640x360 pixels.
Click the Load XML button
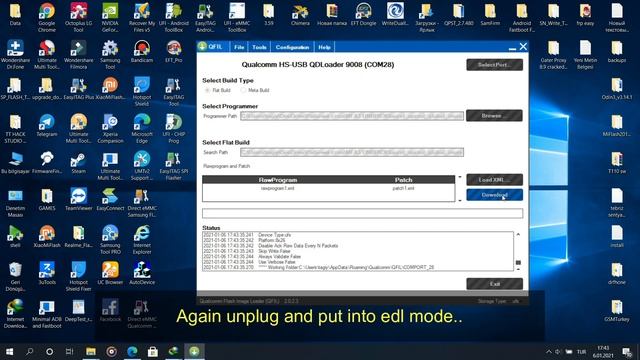pos(494,180)
